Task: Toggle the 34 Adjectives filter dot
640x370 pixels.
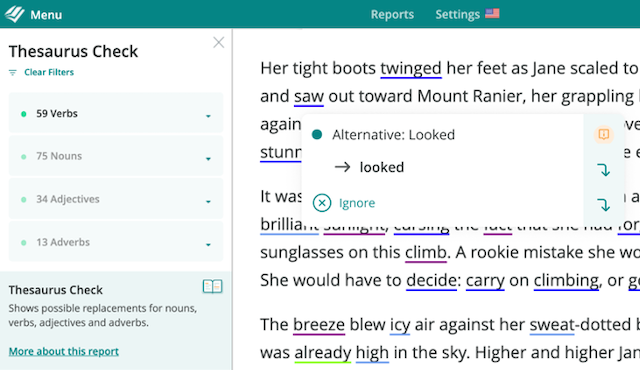Action: [24, 199]
